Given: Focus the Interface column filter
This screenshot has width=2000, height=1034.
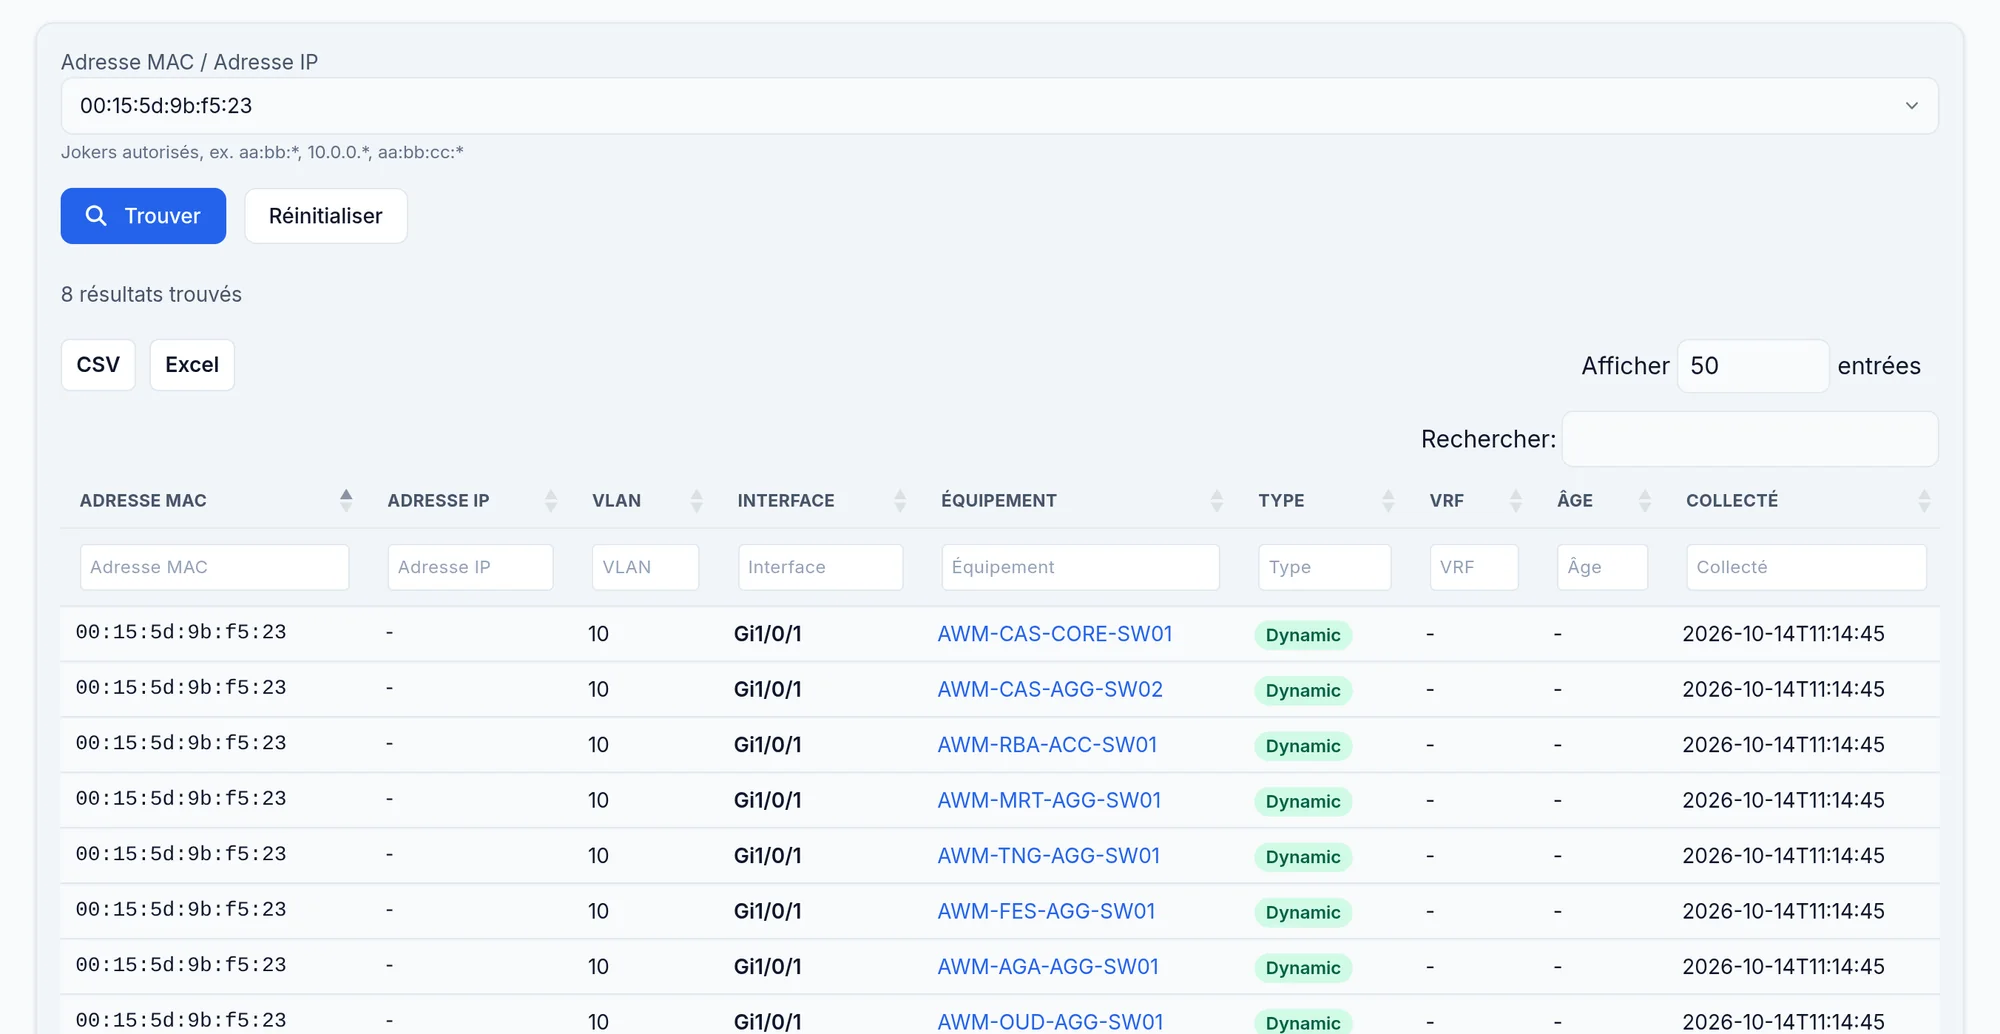Looking at the screenshot, I should 820,567.
